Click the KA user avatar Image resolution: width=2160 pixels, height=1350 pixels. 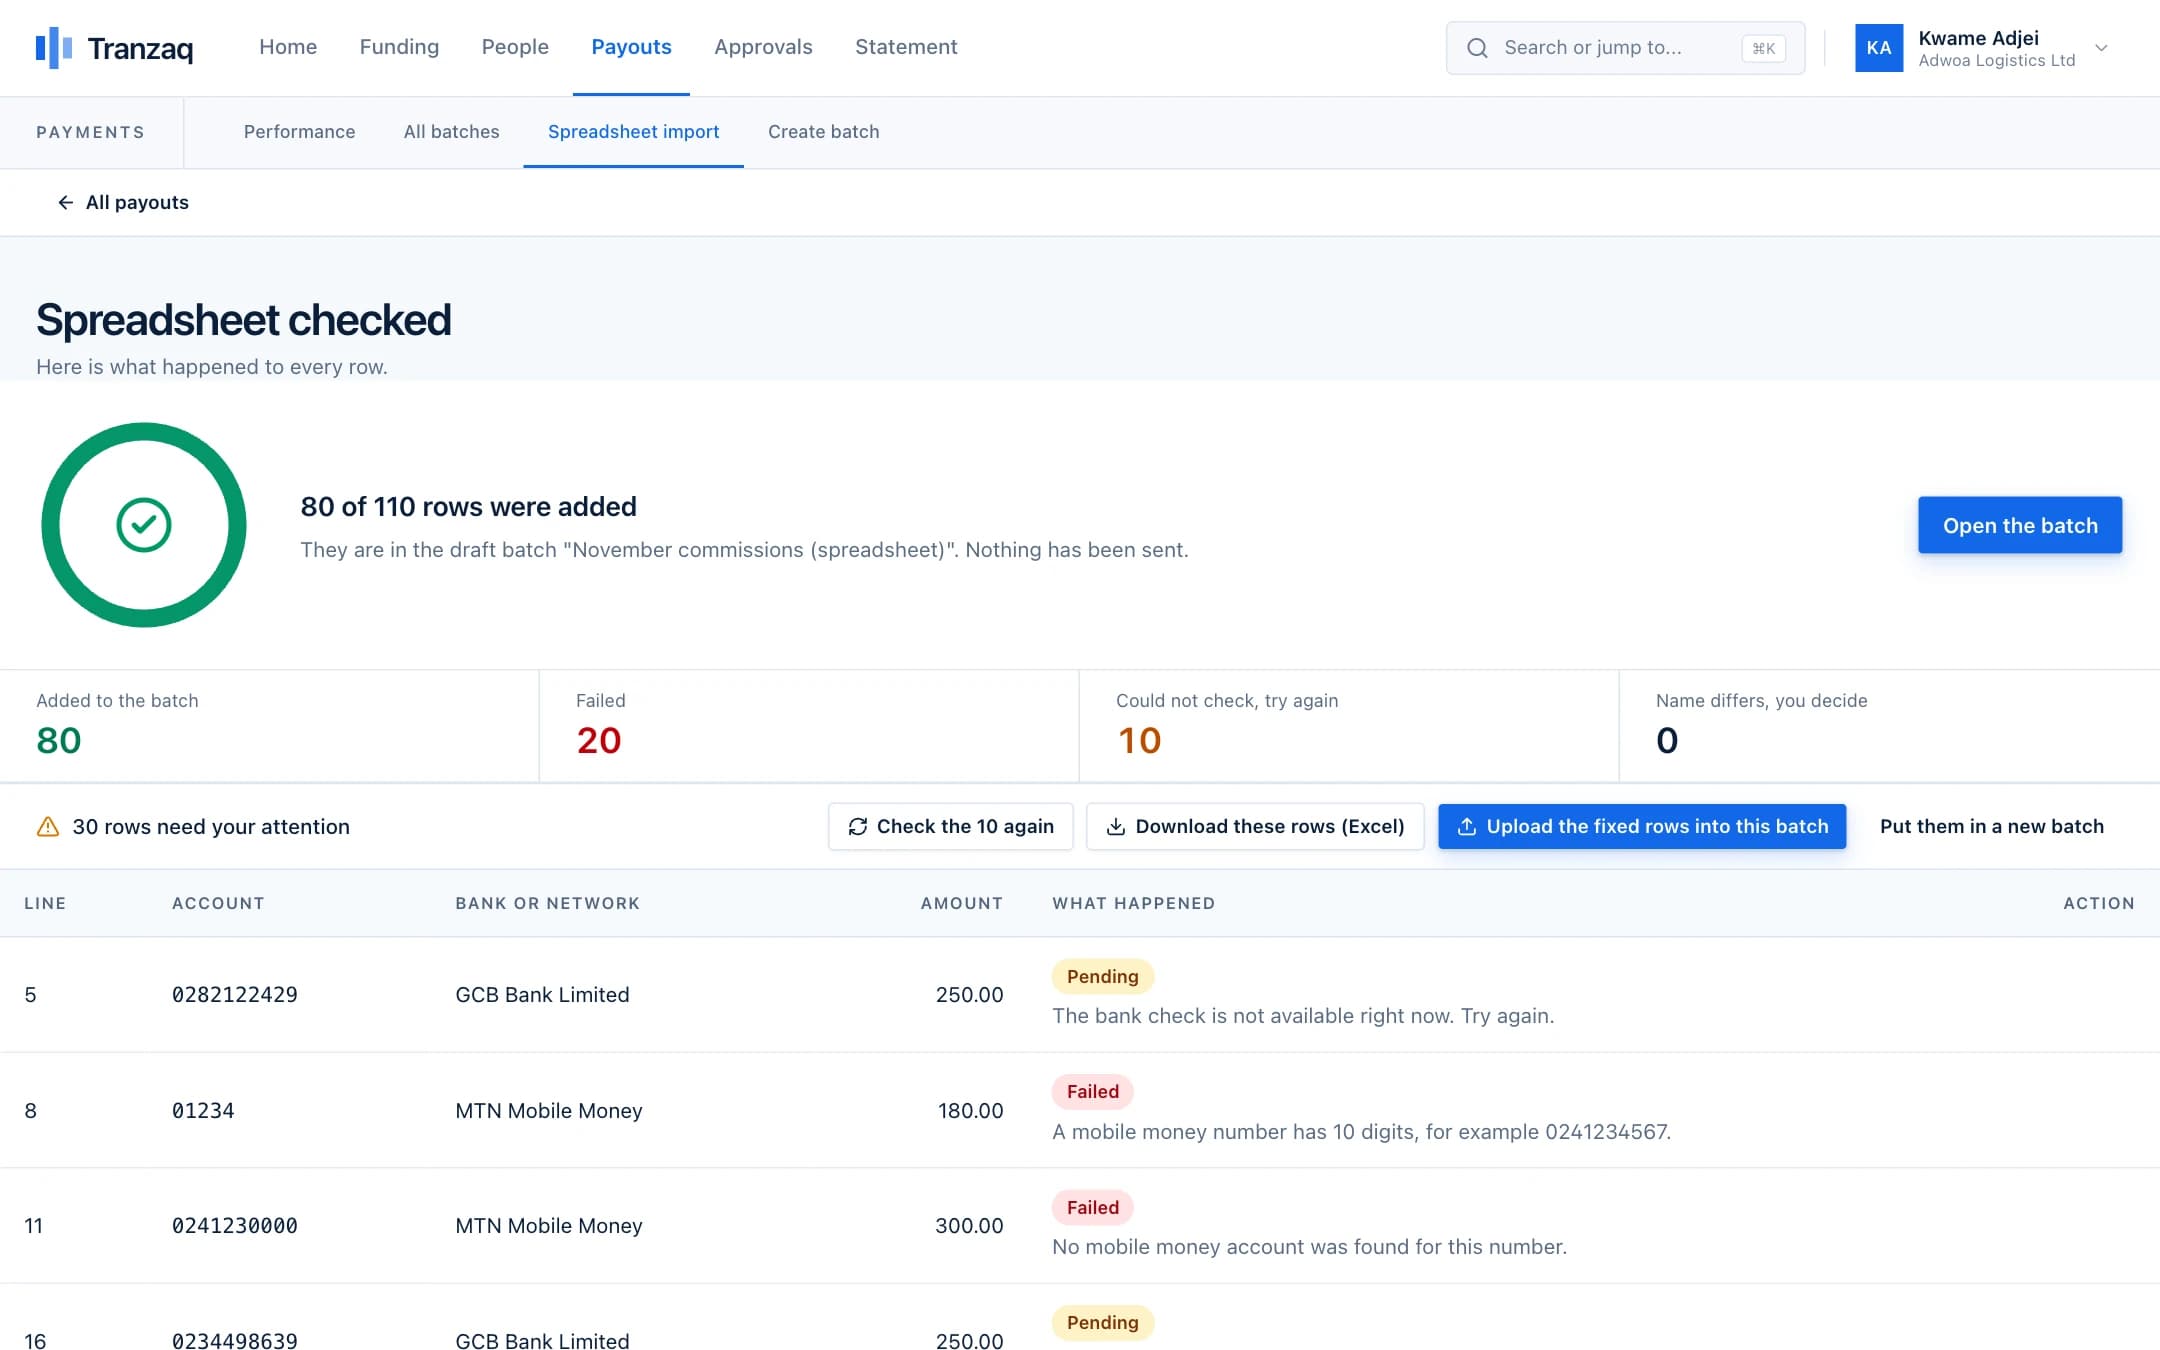(x=1879, y=48)
